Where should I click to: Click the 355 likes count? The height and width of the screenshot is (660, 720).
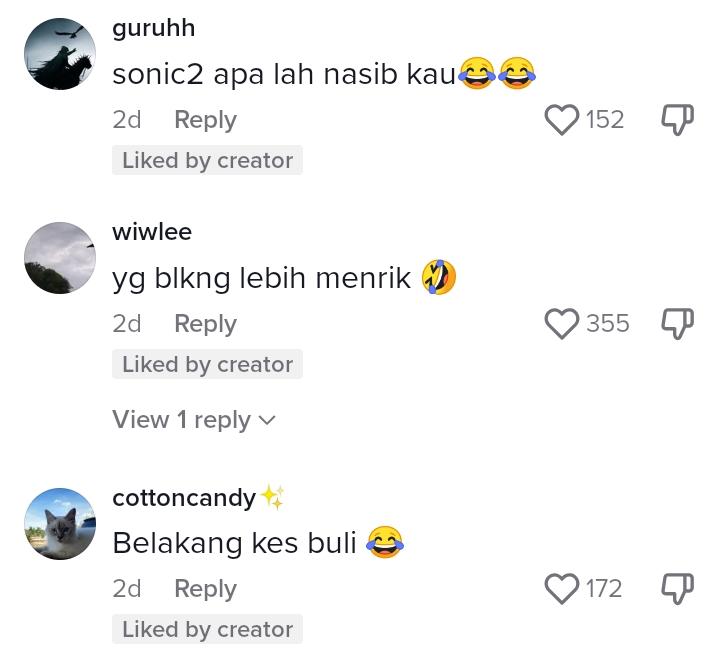tap(608, 324)
